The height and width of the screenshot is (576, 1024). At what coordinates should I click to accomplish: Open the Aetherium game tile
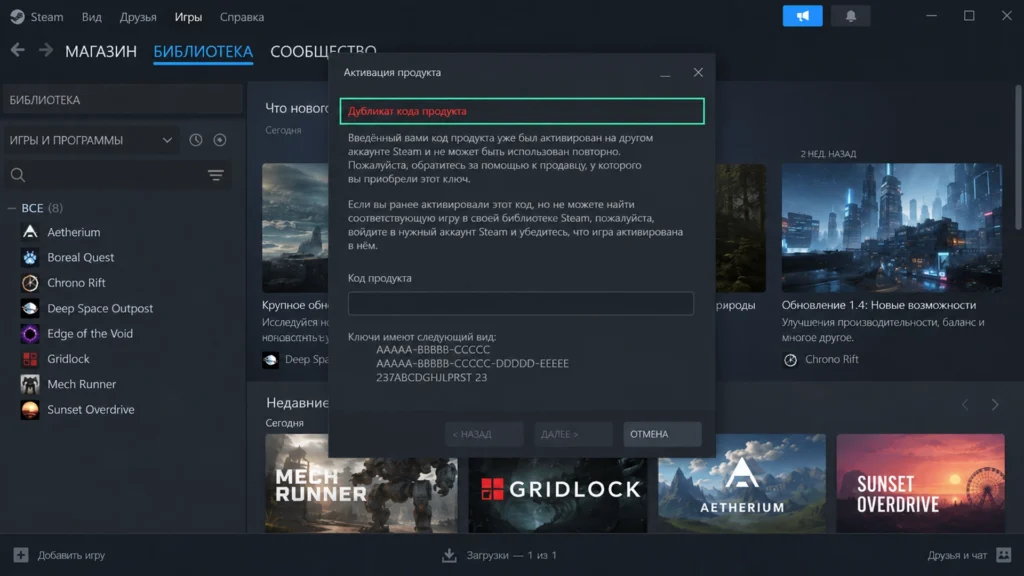click(742, 483)
